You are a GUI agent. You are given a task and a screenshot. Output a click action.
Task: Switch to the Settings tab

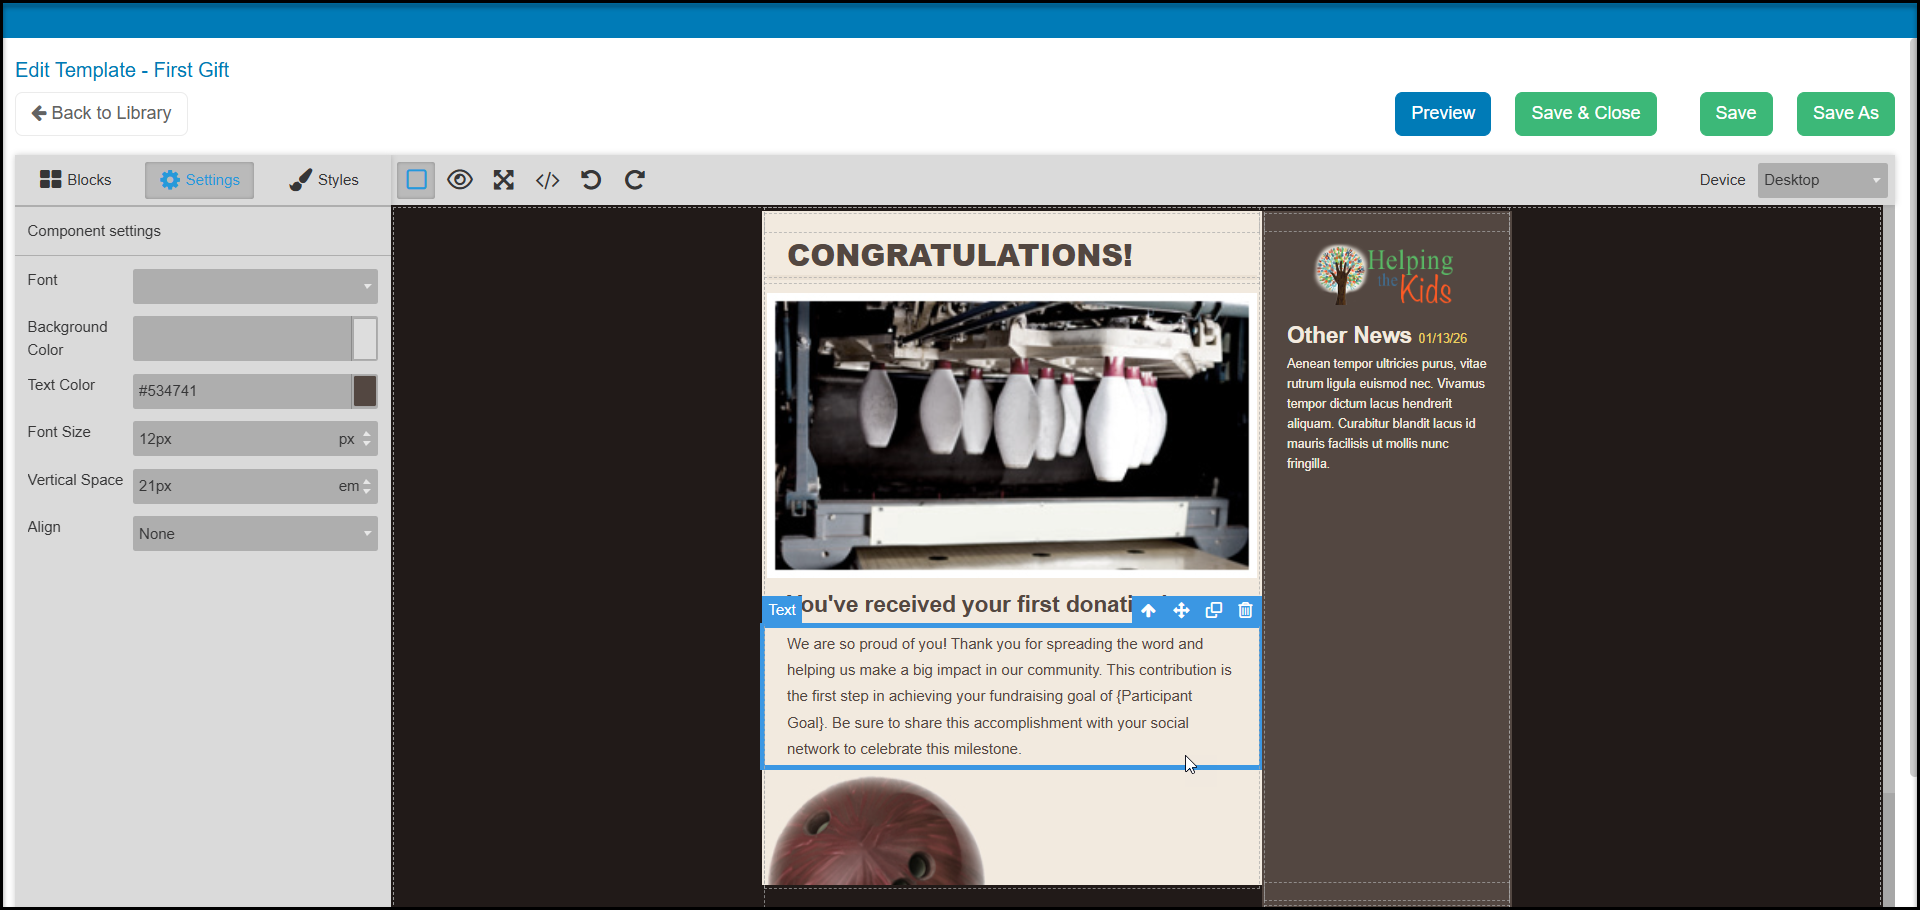pos(200,180)
